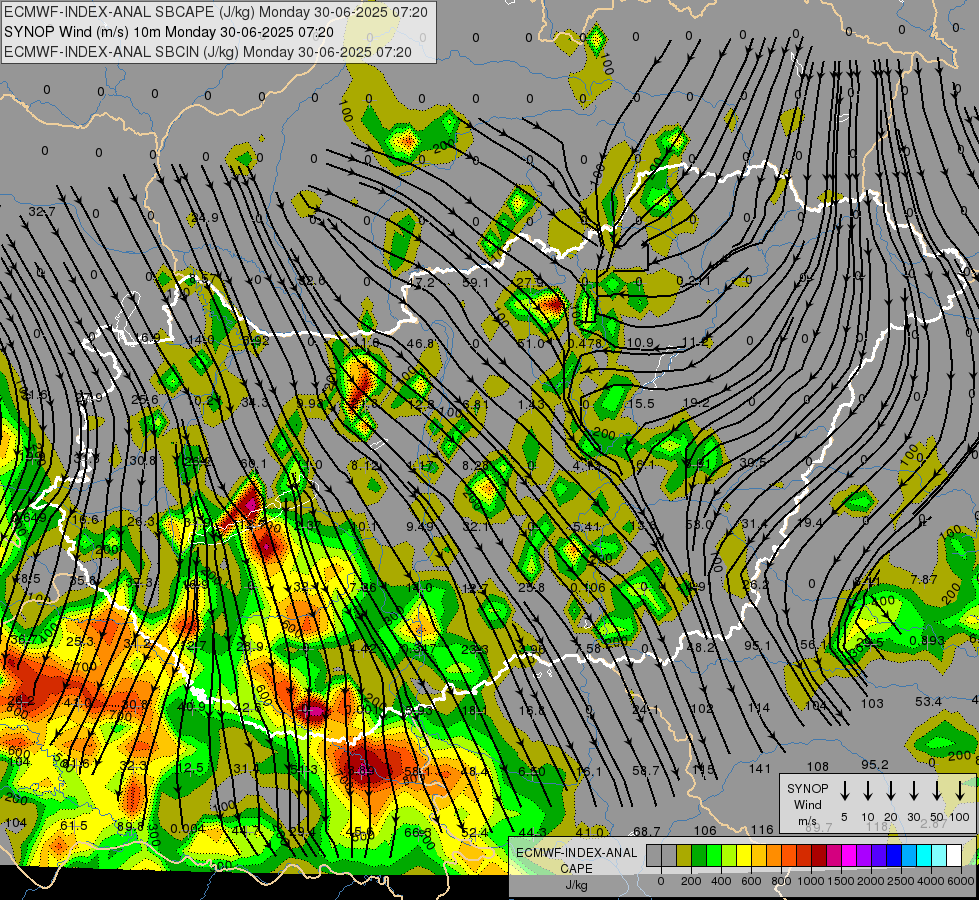Click the map value 141
Screen dimensions: 979x900
tap(760, 768)
